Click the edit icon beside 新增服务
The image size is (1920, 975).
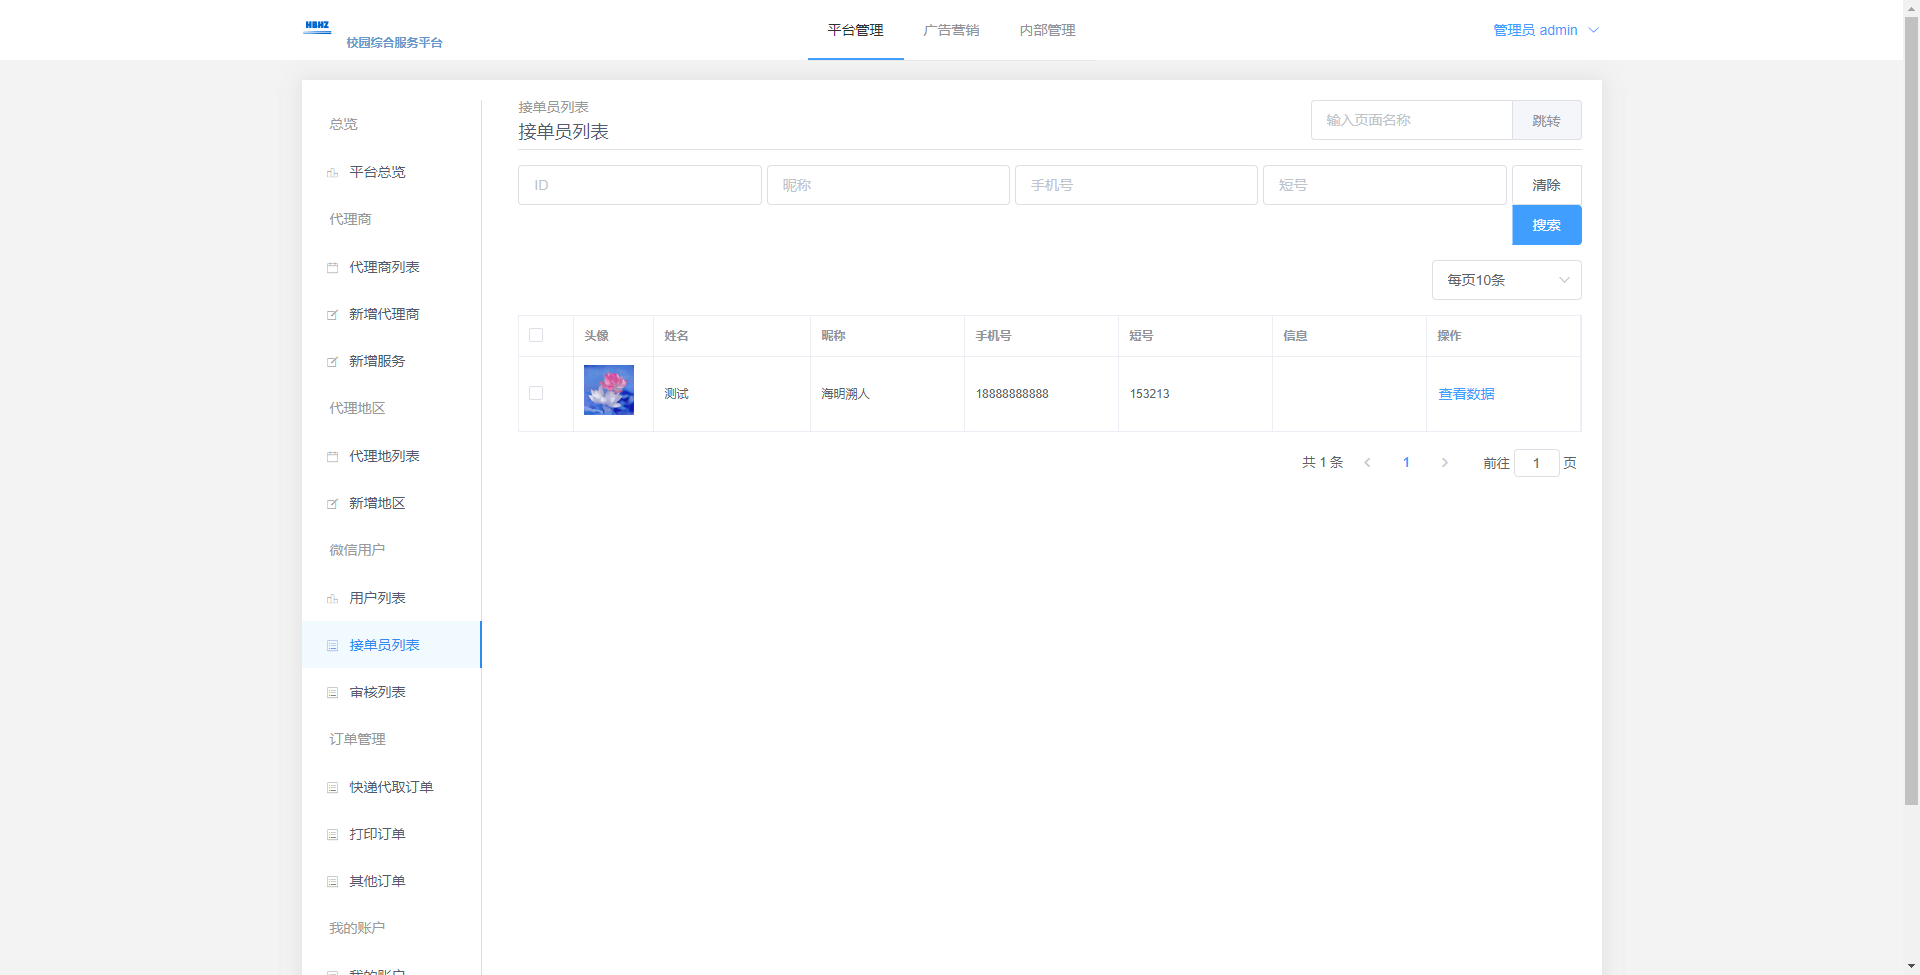pyautogui.click(x=332, y=362)
